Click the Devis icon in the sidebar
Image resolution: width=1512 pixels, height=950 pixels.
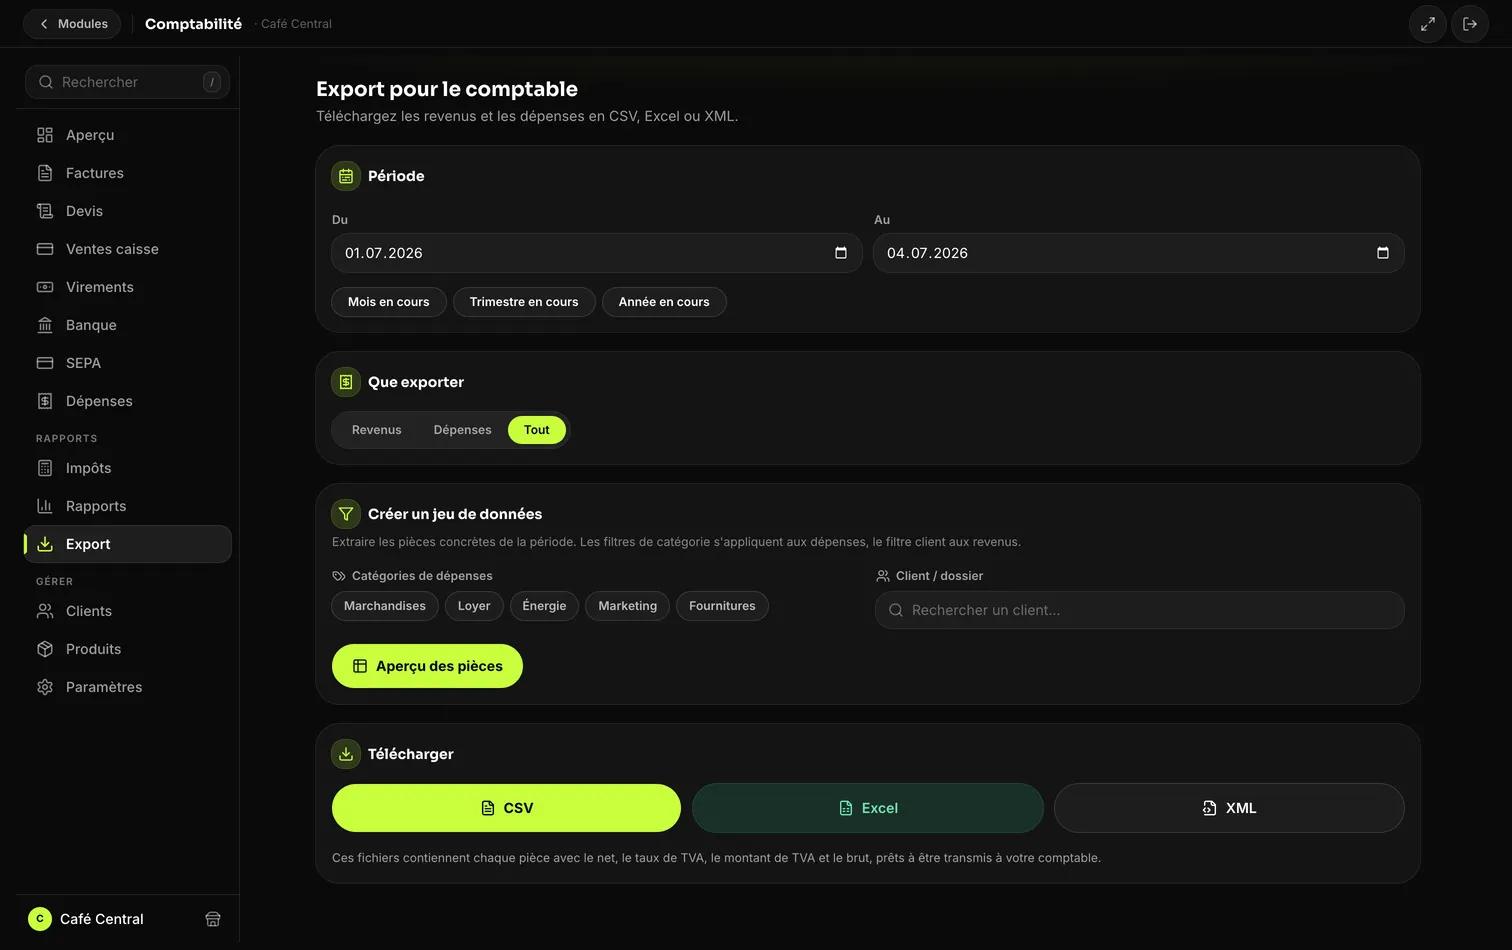45,211
